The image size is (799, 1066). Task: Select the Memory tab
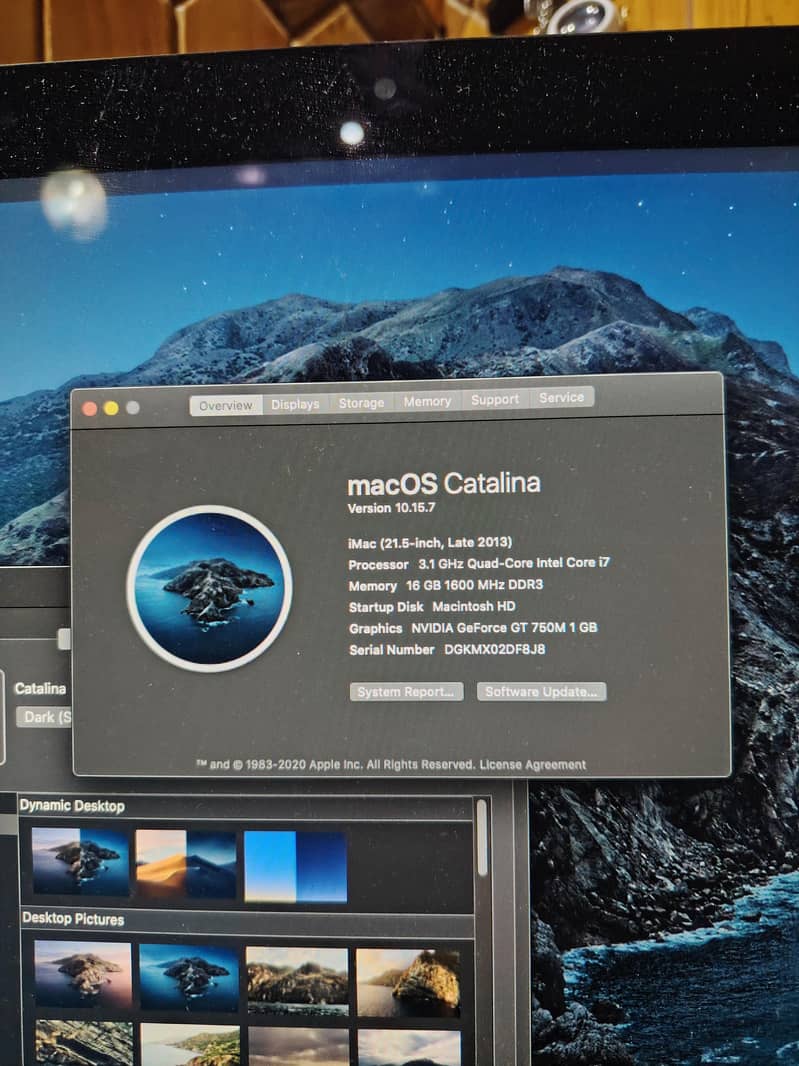426,401
